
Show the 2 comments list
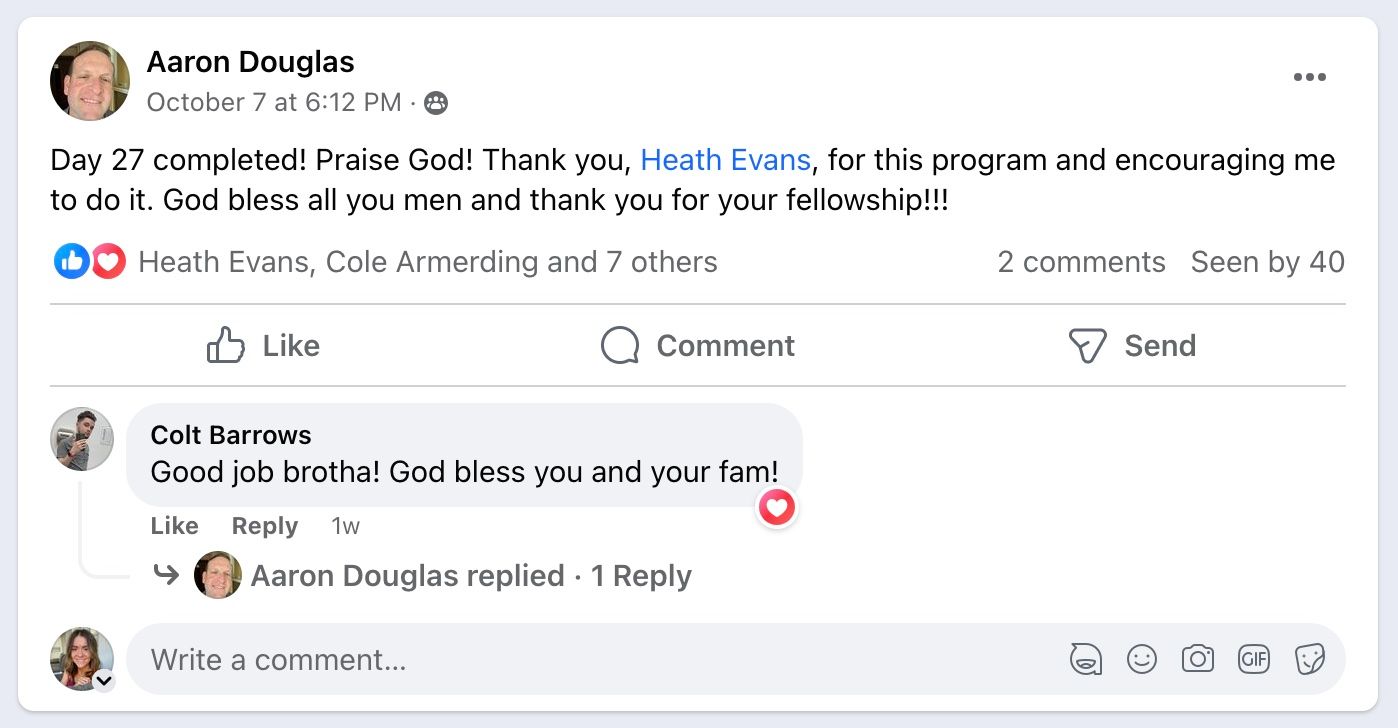click(x=1080, y=262)
